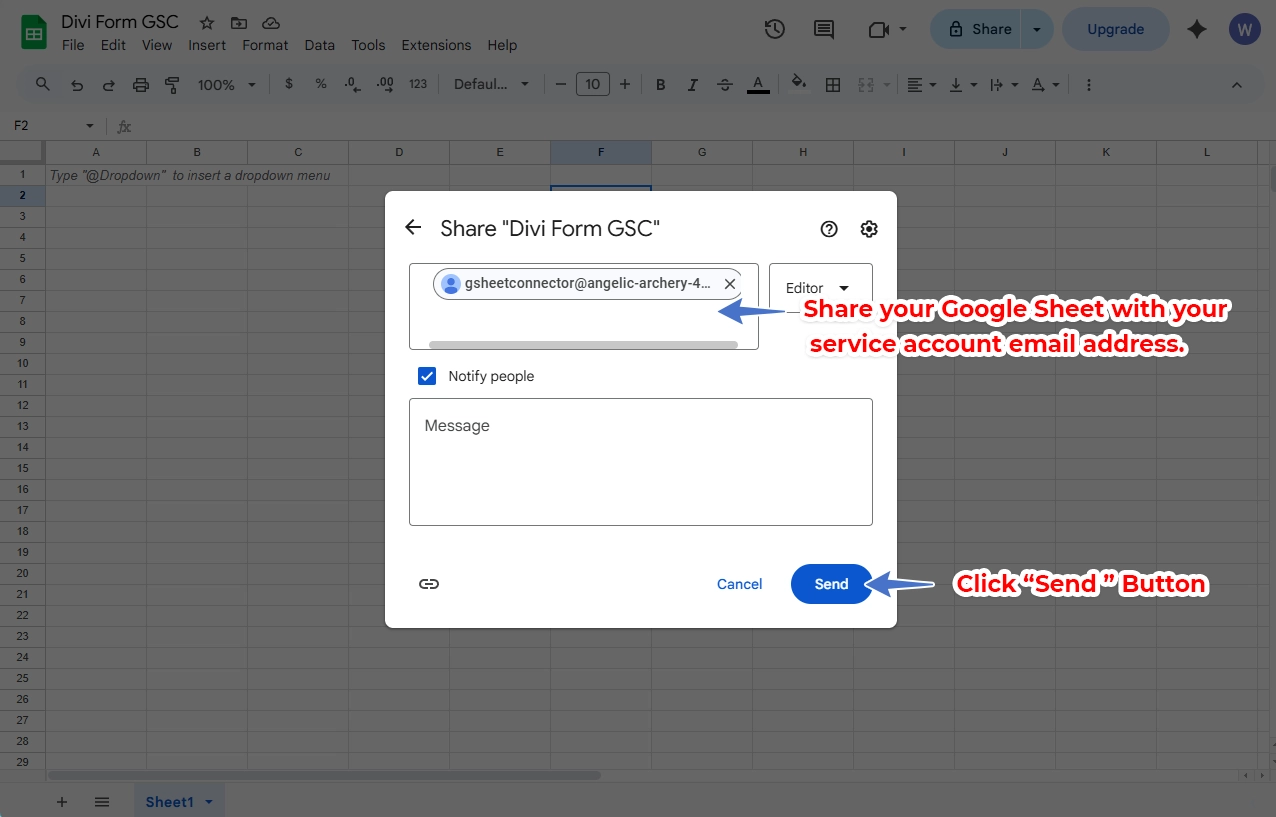This screenshot has height=817, width=1276.
Task: Open the fill color tool
Action: pos(798,84)
